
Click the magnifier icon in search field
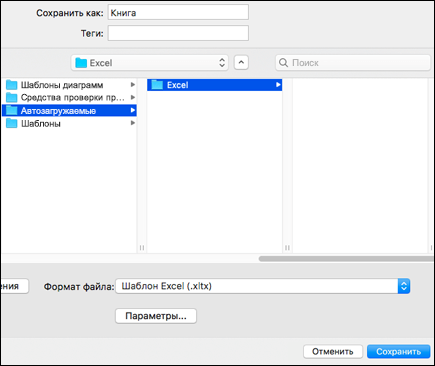283,63
